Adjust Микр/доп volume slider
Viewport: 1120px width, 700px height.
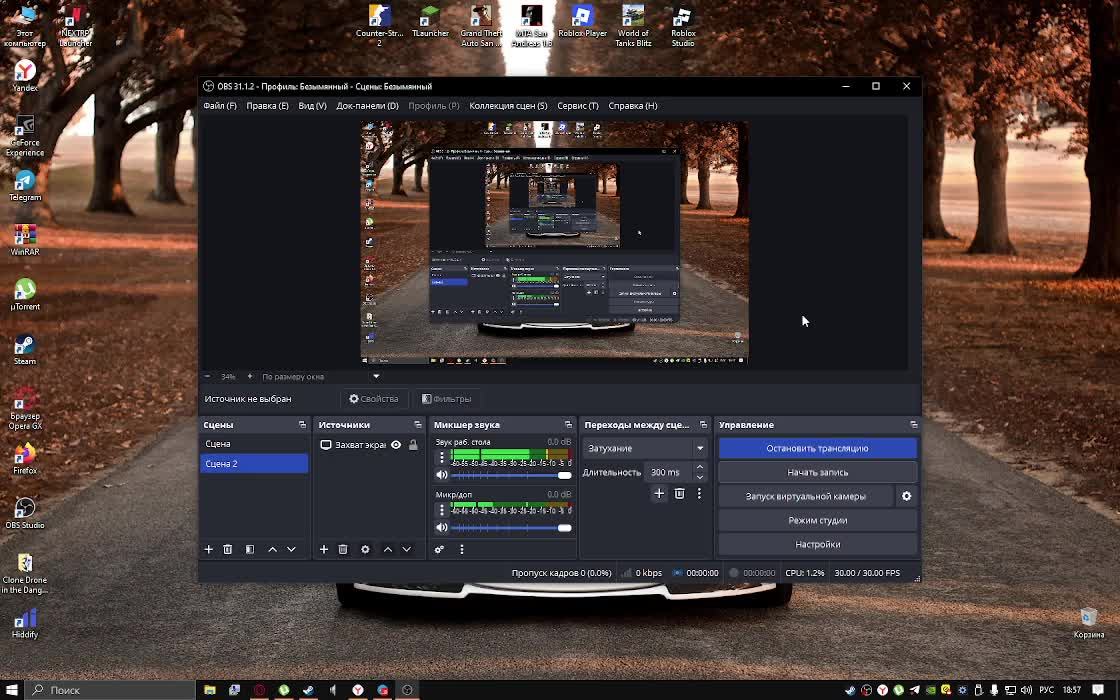click(511, 528)
